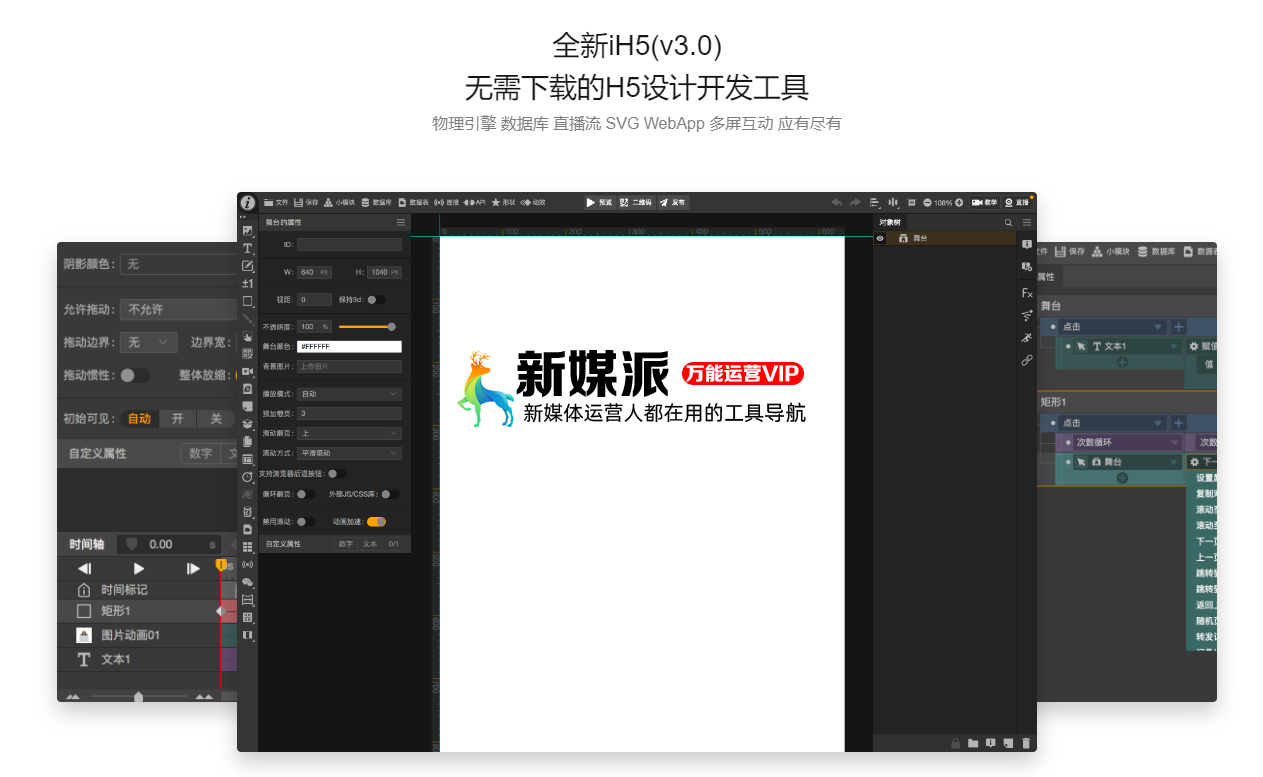
Task: Click the 二维码 QR code button
Action: coord(636,202)
